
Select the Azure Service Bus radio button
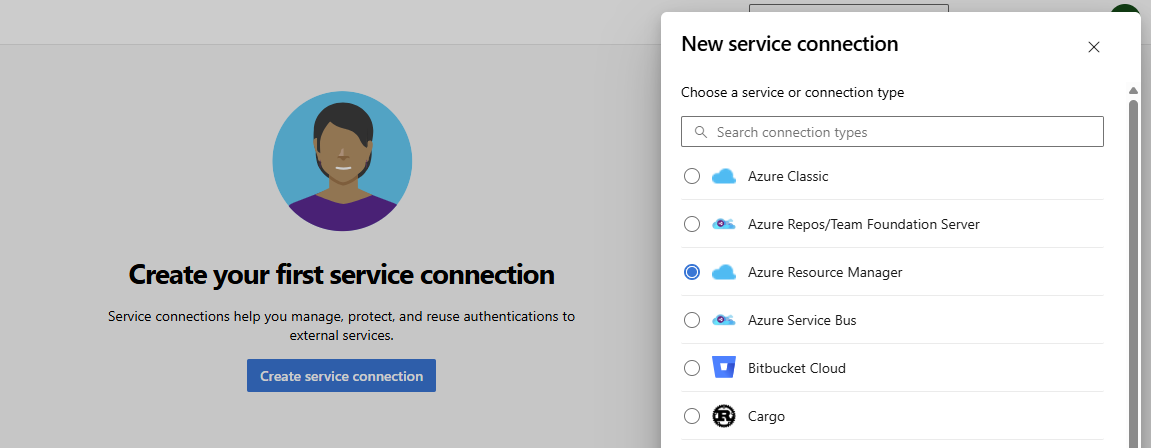click(x=691, y=320)
